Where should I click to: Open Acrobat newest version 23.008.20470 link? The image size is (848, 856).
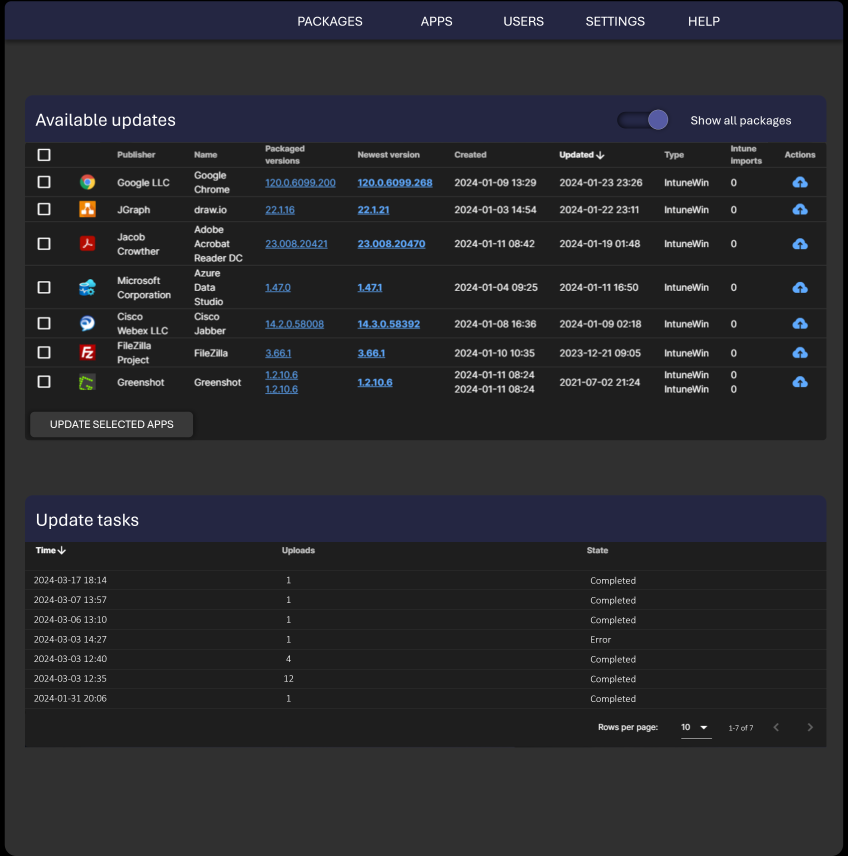pyautogui.click(x=391, y=244)
